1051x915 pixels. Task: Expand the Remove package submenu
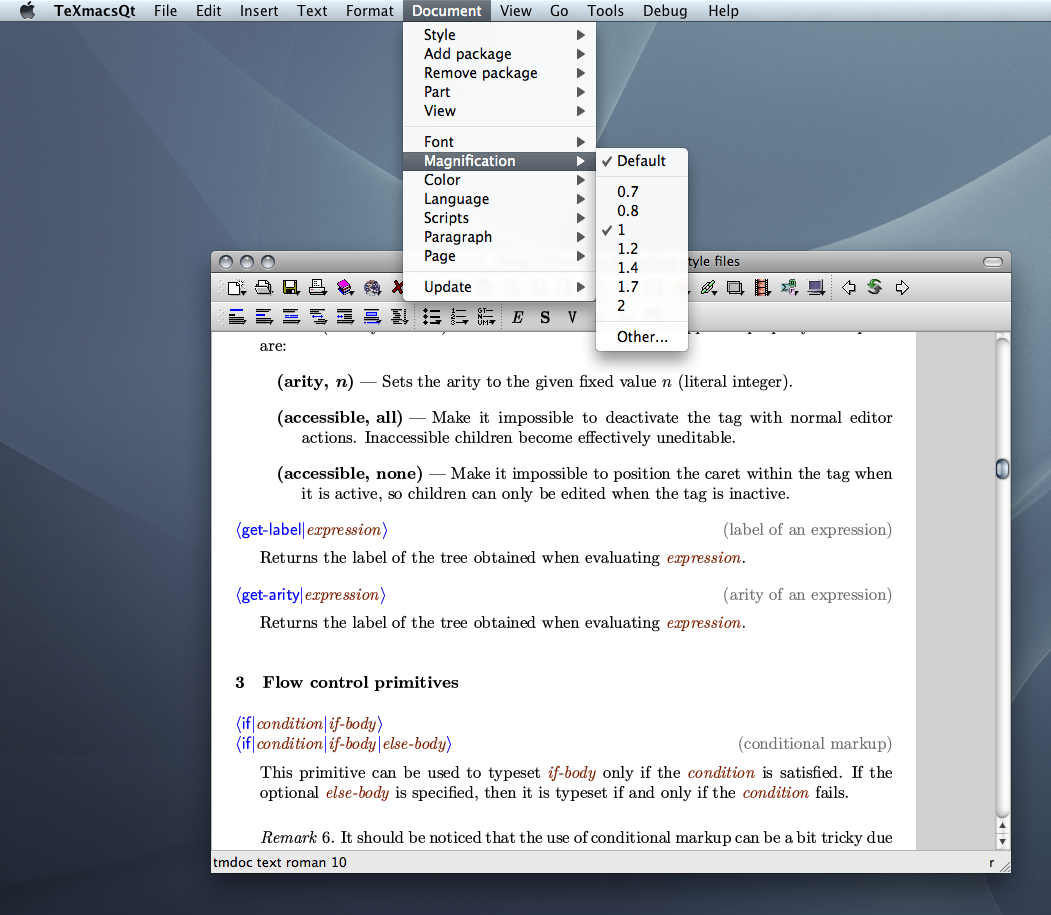499,73
